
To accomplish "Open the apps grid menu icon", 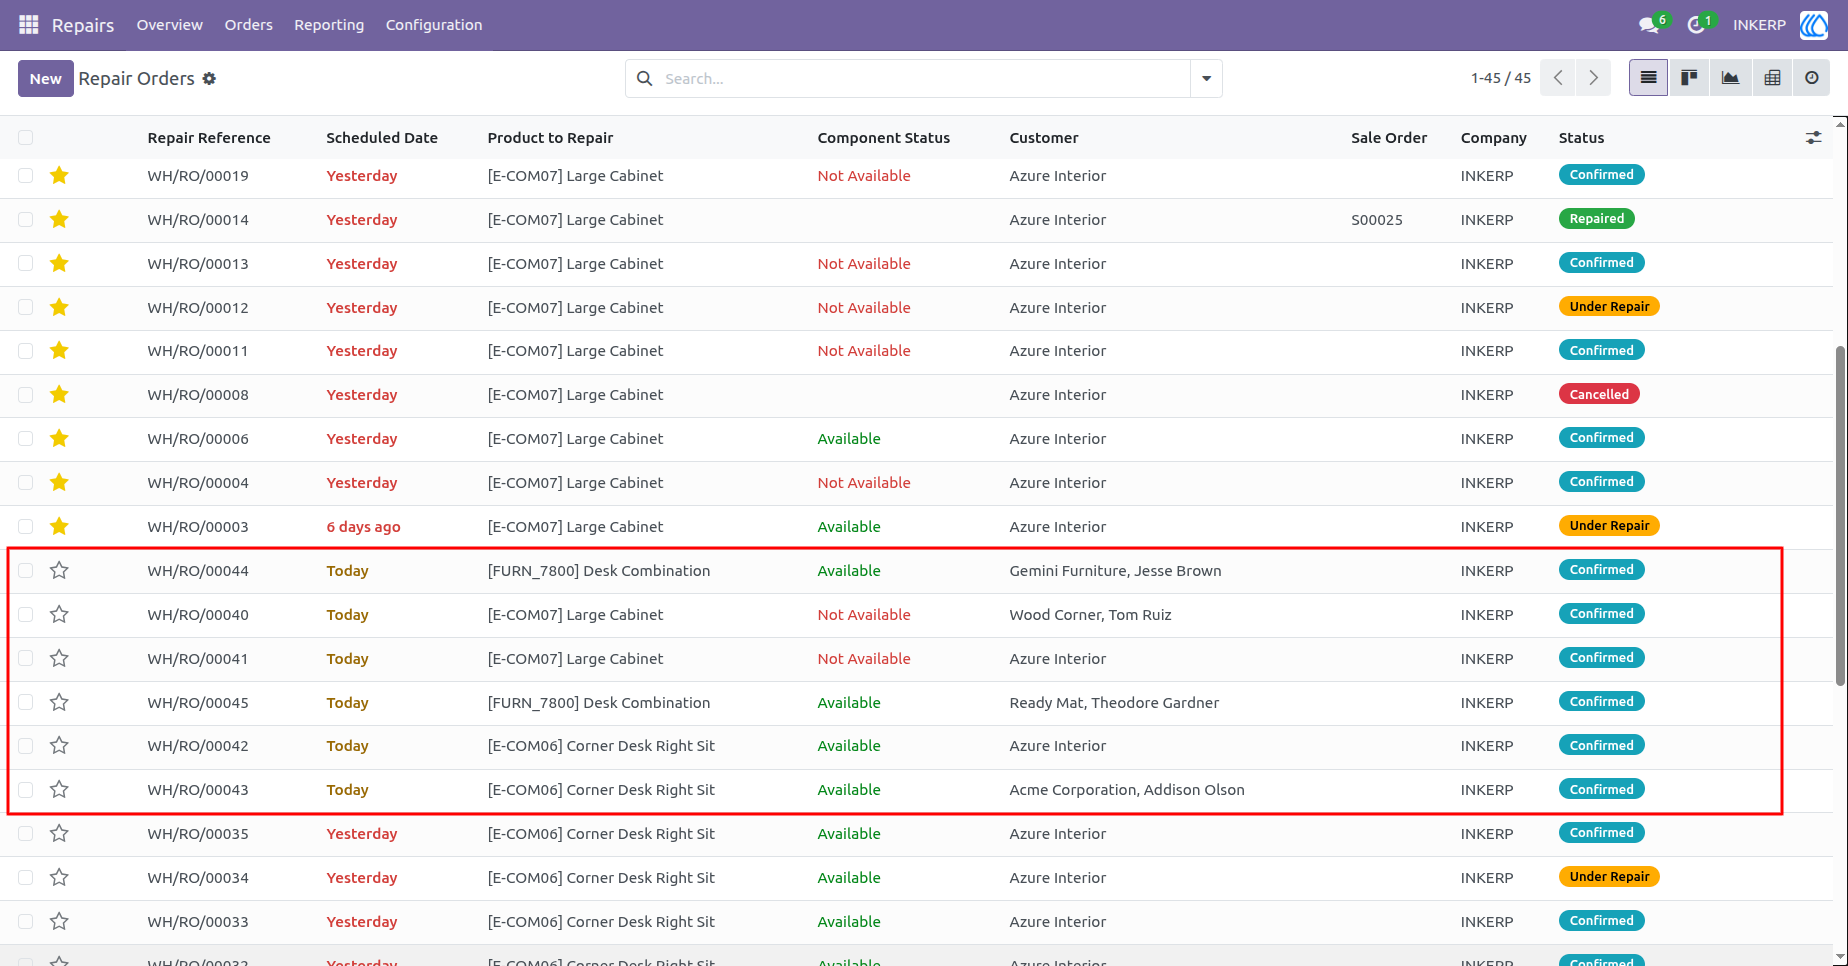I will (x=29, y=24).
